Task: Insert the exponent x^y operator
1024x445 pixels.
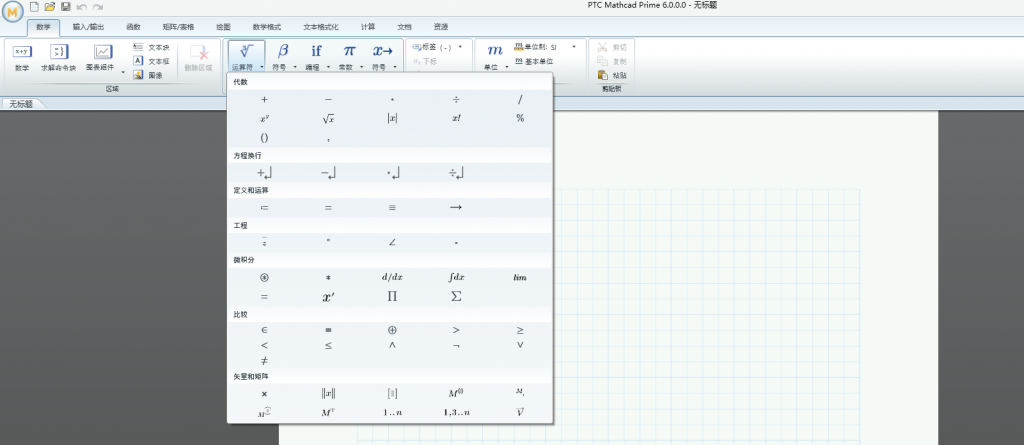Action: [x=264, y=119]
